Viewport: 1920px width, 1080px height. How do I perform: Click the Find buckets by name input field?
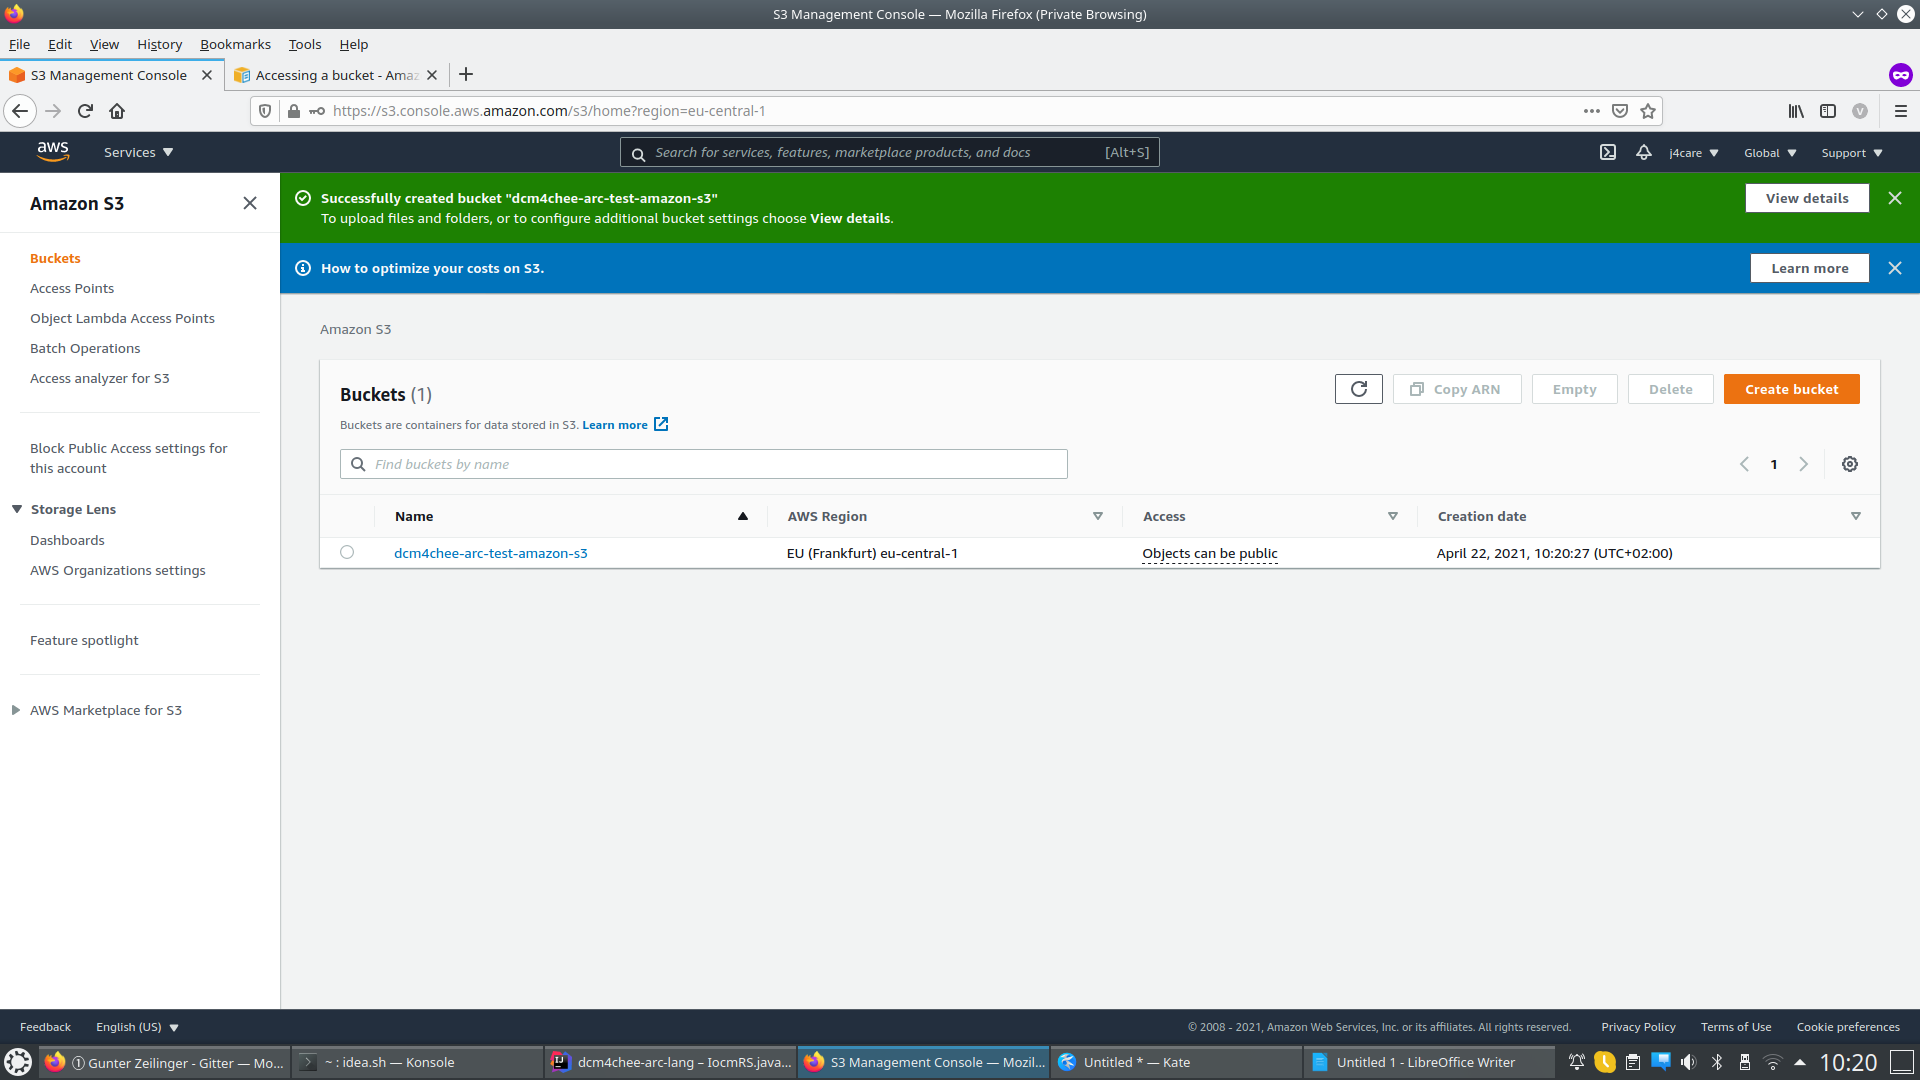704,464
